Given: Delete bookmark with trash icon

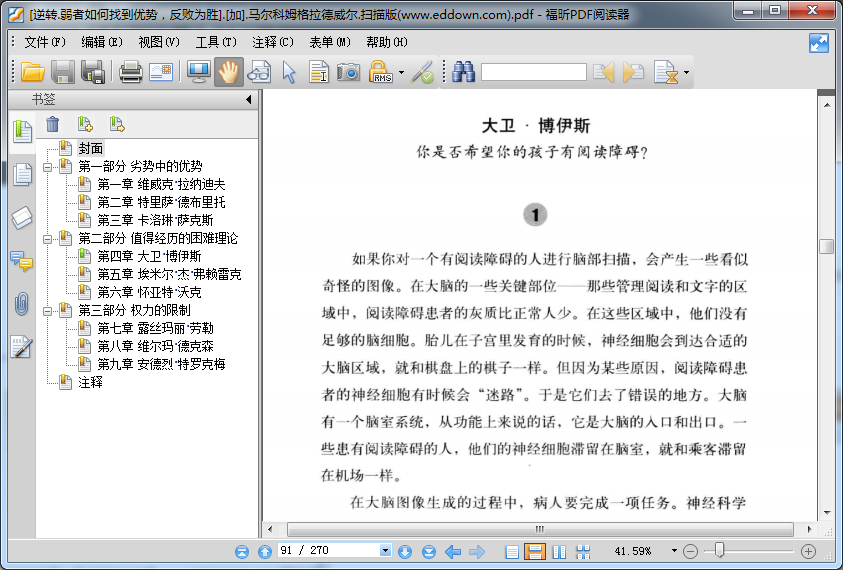Looking at the screenshot, I should tap(52, 124).
